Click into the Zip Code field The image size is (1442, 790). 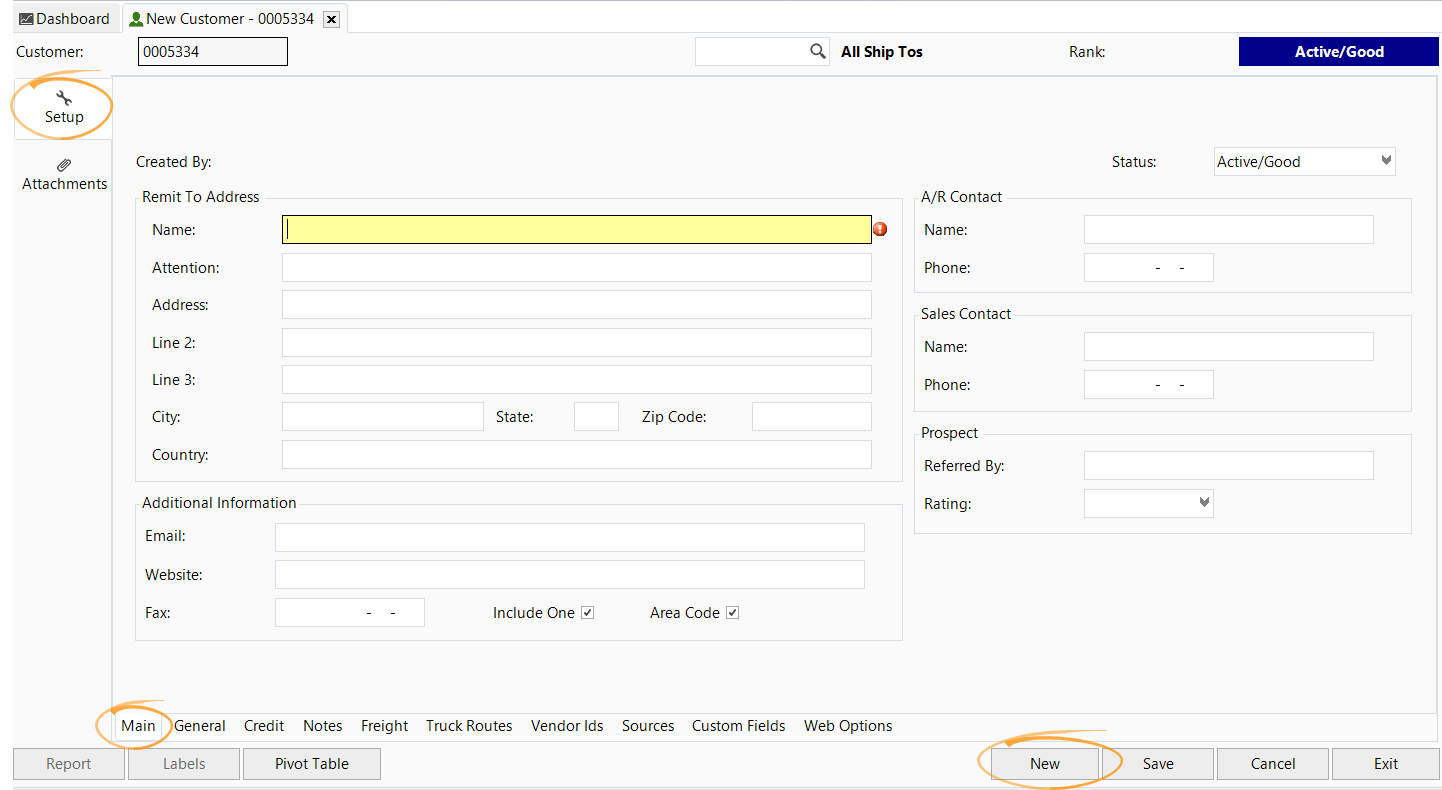(811, 417)
